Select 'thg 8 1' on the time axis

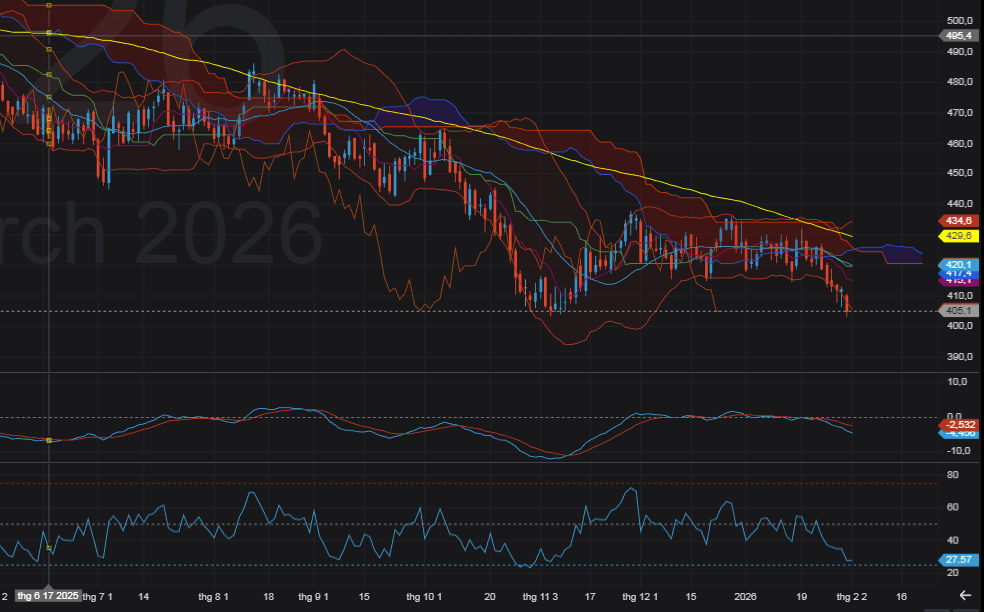coord(214,596)
